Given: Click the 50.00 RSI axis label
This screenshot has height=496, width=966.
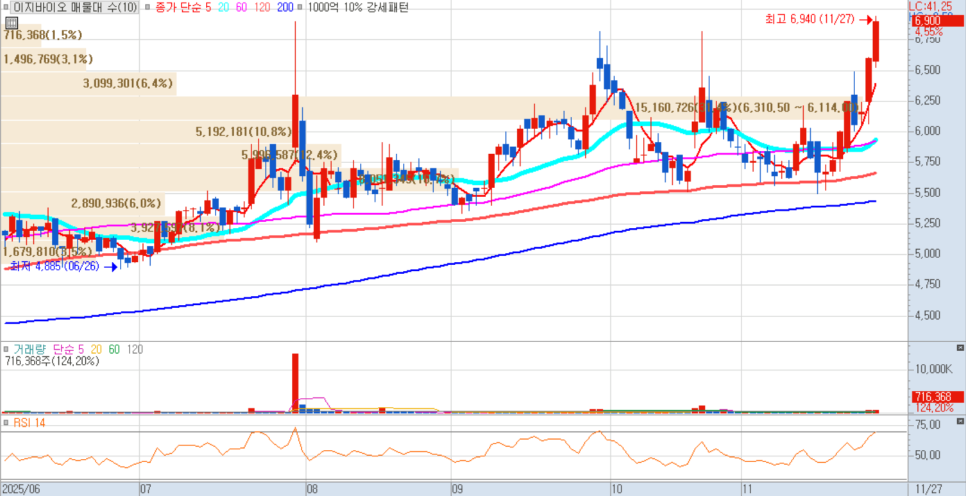Looking at the screenshot, I should pos(927,455).
